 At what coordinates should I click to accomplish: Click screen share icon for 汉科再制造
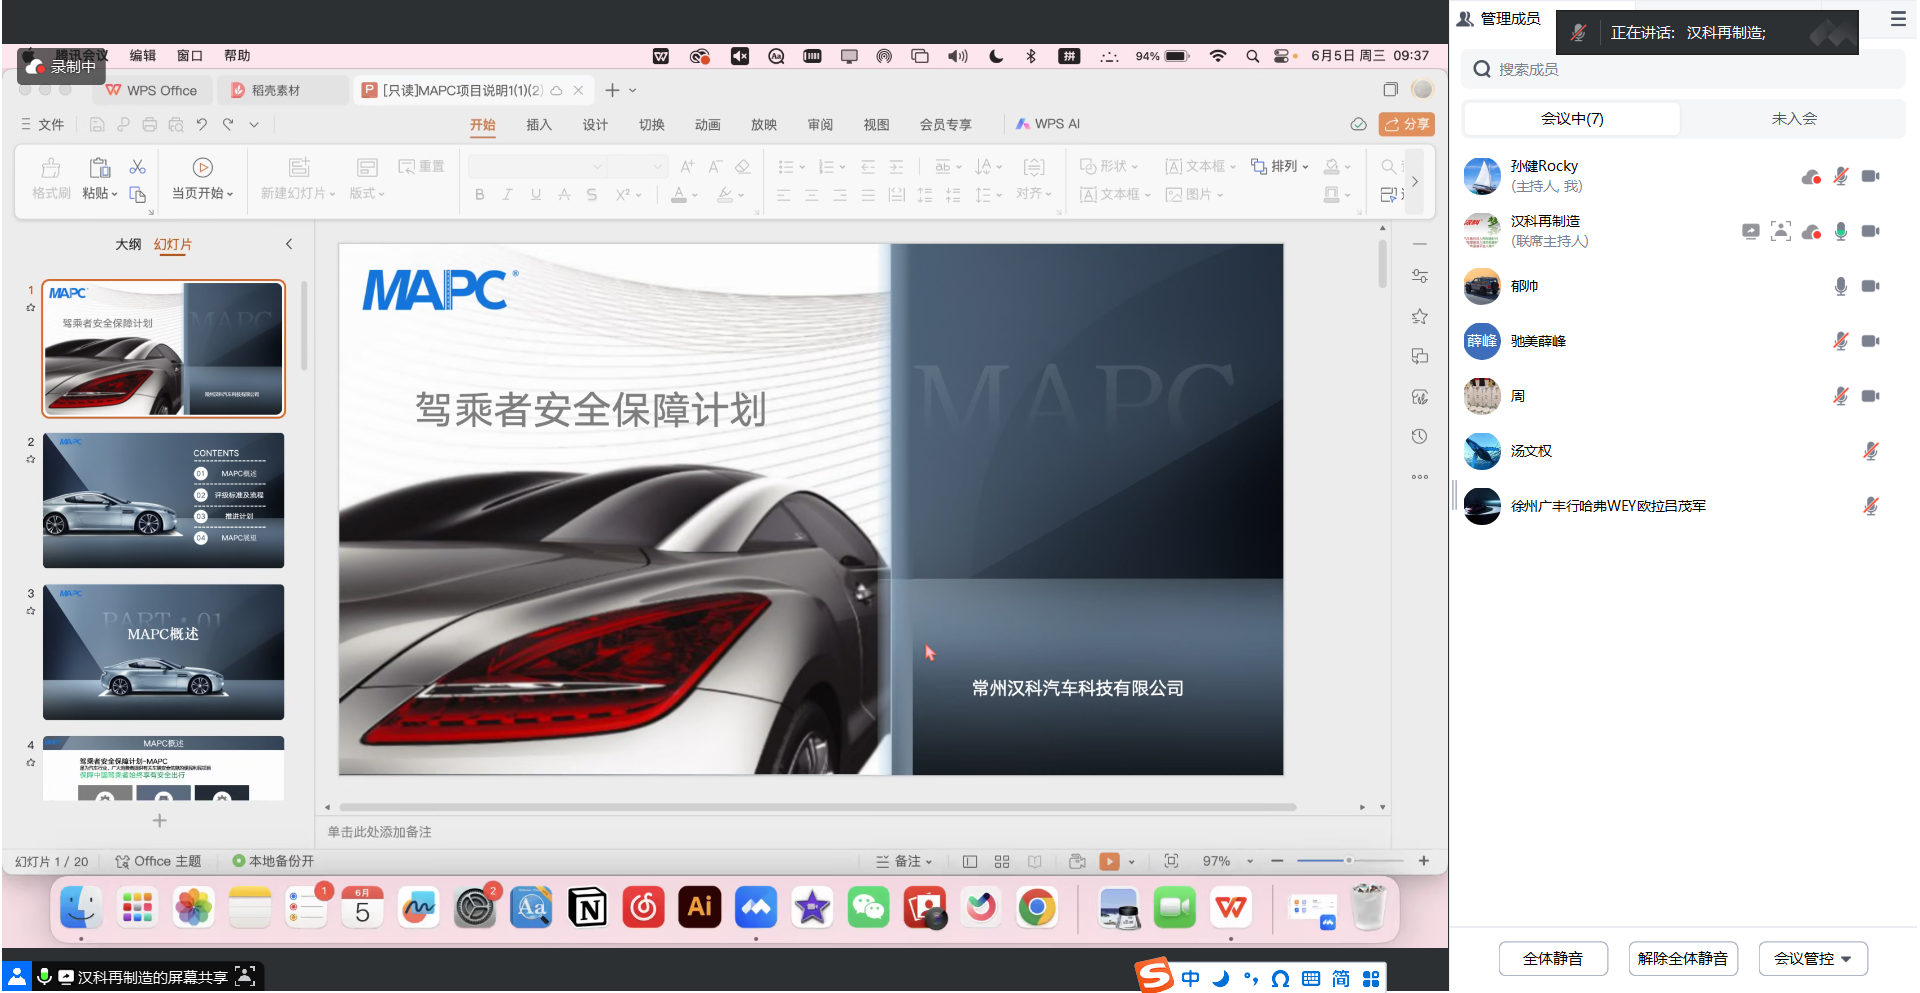(1751, 232)
